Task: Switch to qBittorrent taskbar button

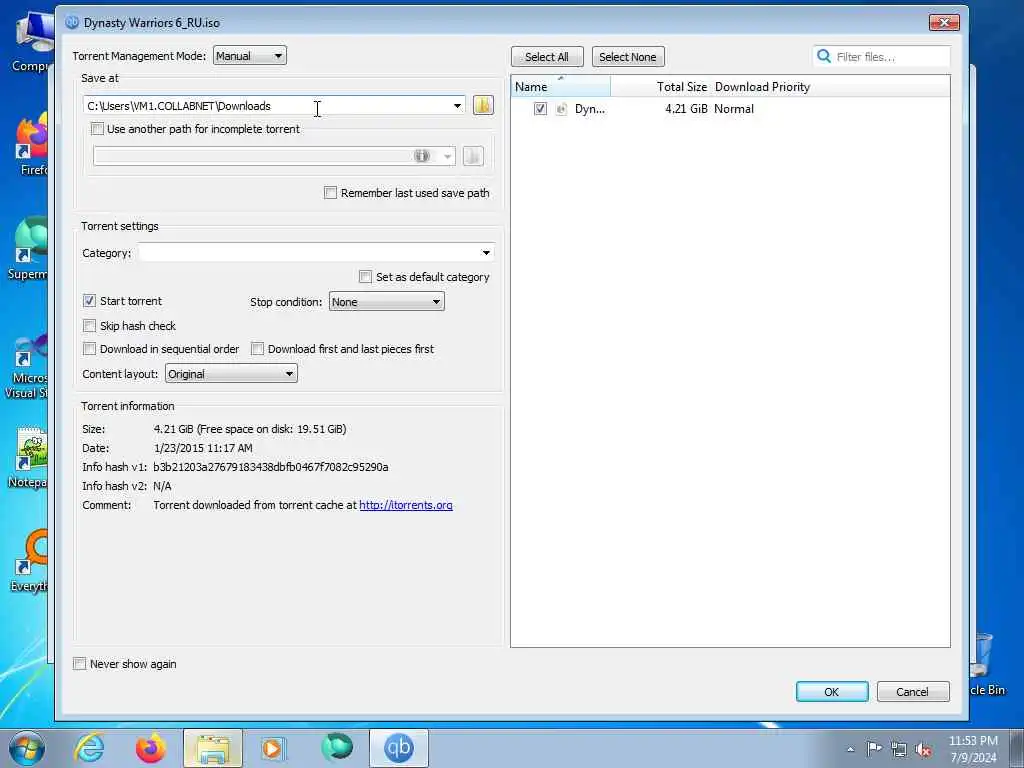Action: click(399, 748)
